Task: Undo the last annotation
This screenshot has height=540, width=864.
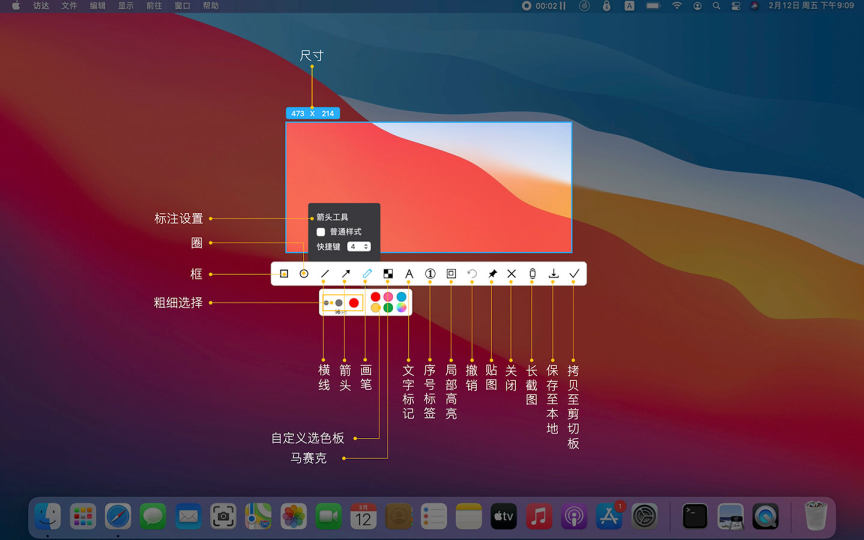Action: point(471,273)
